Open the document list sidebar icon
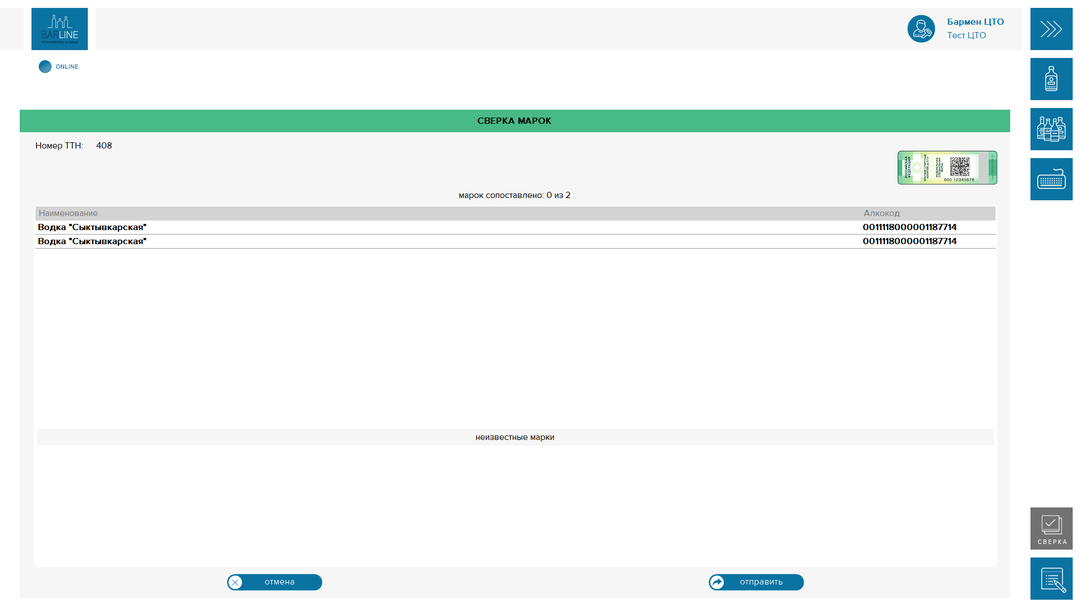1080x607 pixels. (x=1051, y=579)
